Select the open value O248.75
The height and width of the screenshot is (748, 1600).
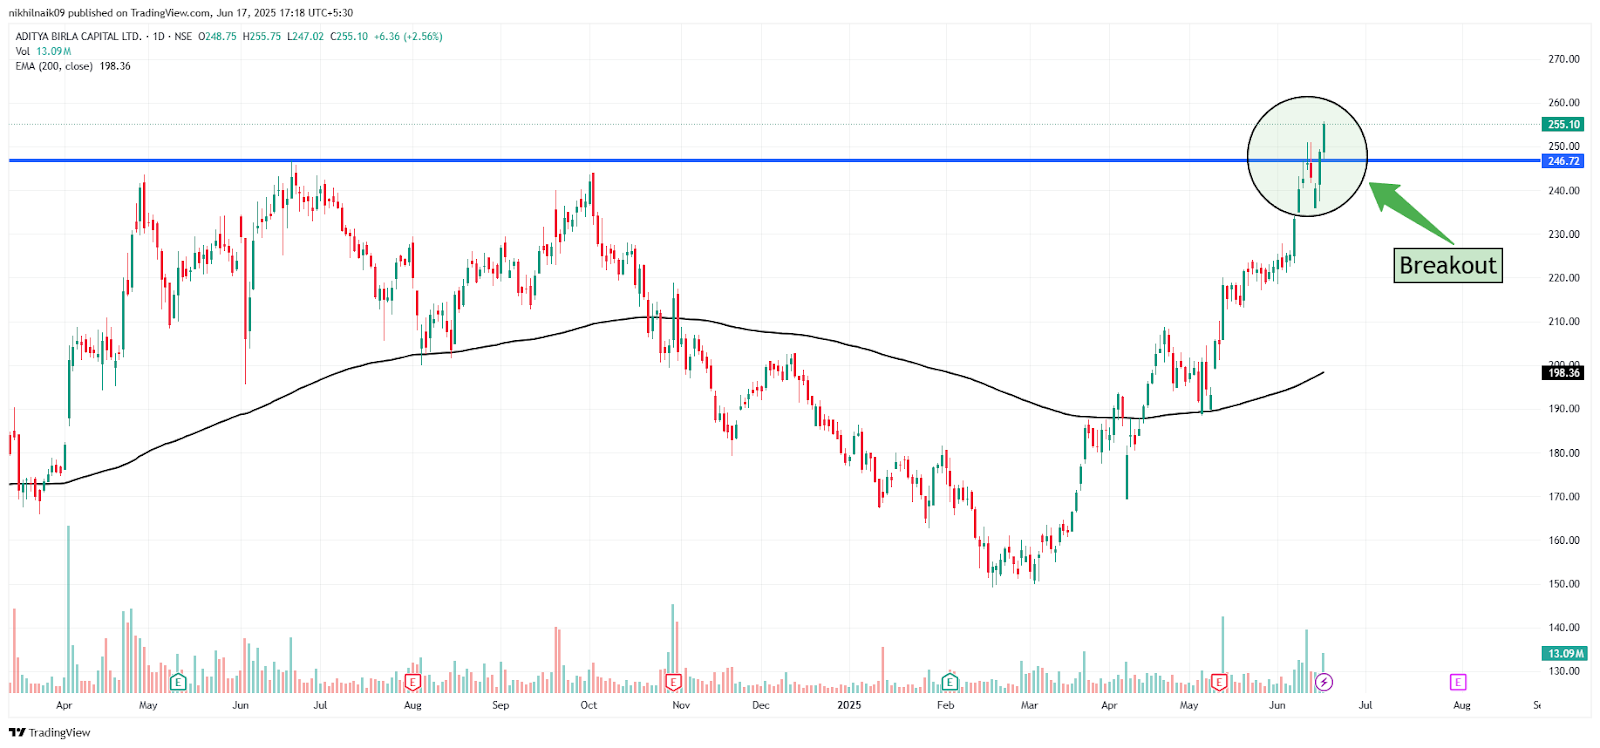[218, 36]
